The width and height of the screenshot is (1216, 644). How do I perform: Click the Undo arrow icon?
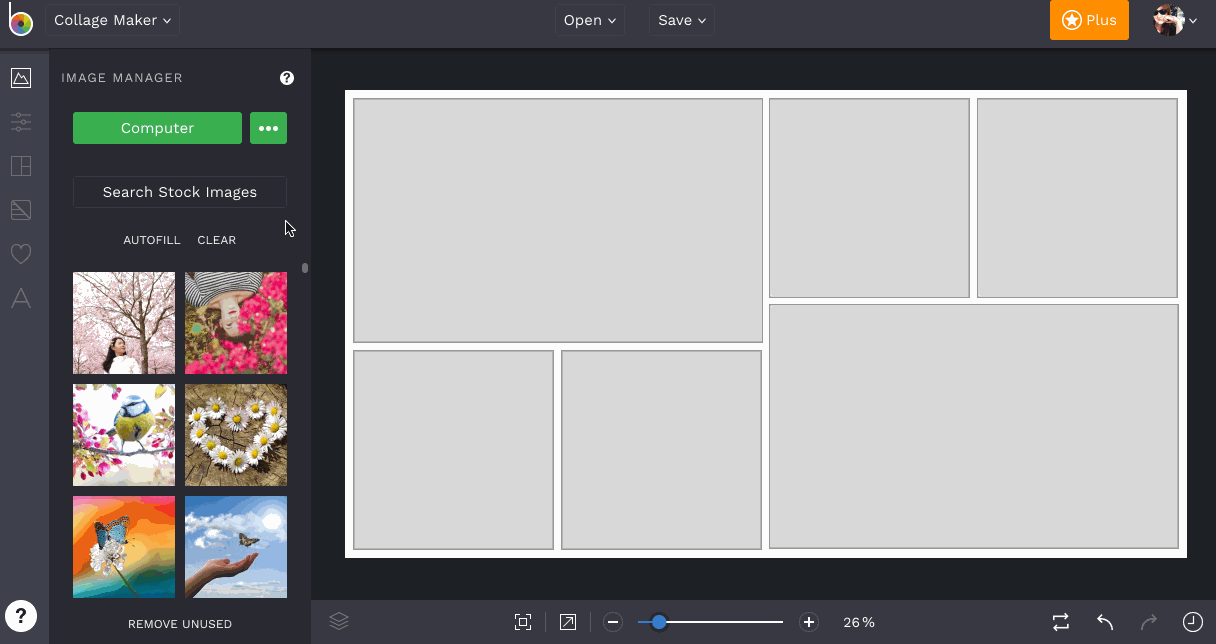(1105, 622)
